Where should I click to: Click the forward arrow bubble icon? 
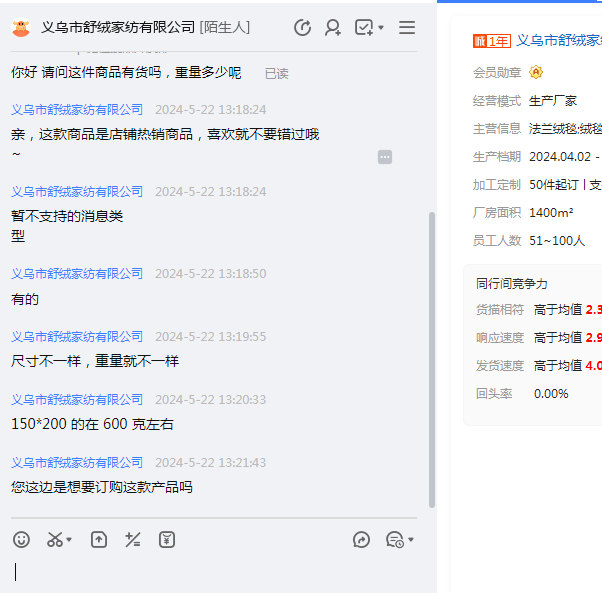pyautogui.click(x=361, y=540)
